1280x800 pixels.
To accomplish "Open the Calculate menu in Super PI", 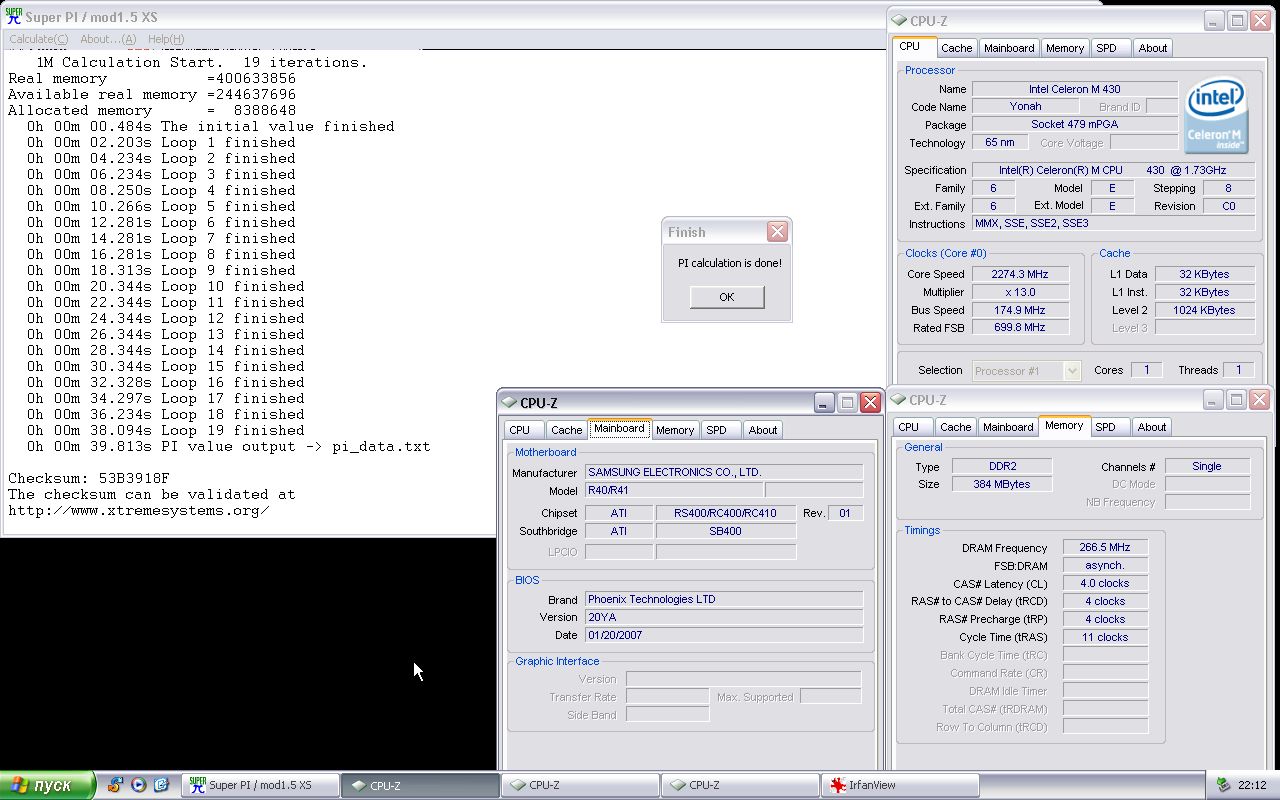I will coord(39,39).
